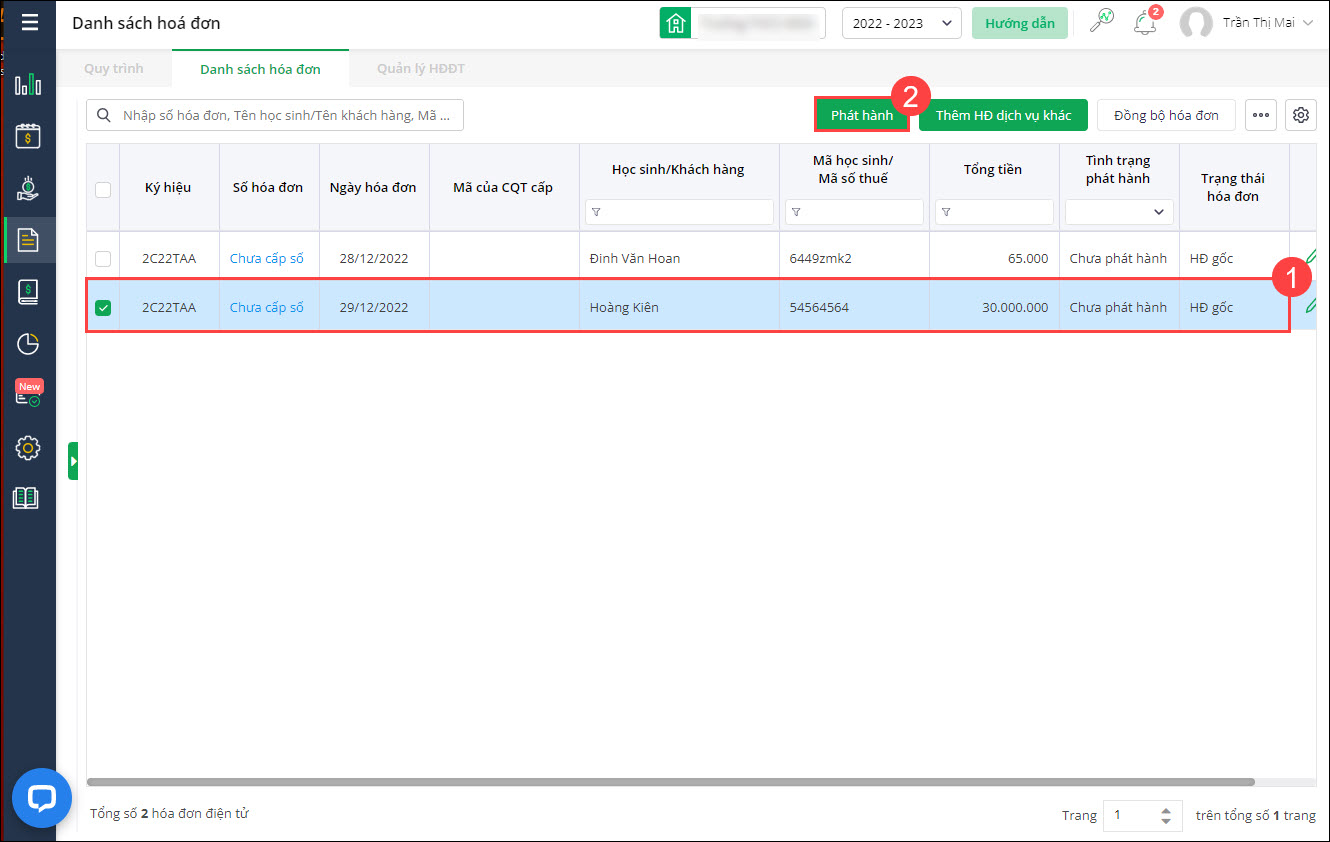
Task: Open the Tình trạng phát hành filter dropdown
Action: point(1119,212)
